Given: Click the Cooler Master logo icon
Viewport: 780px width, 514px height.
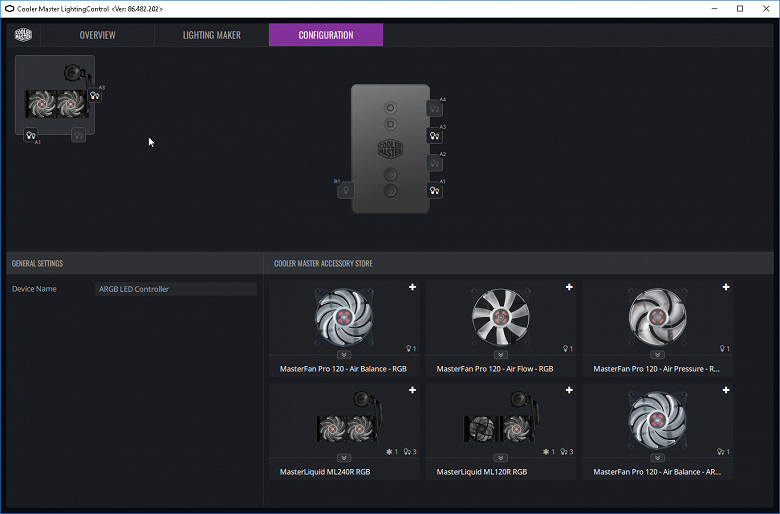Looking at the screenshot, I should pyautogui.click(x=23, y=35).
